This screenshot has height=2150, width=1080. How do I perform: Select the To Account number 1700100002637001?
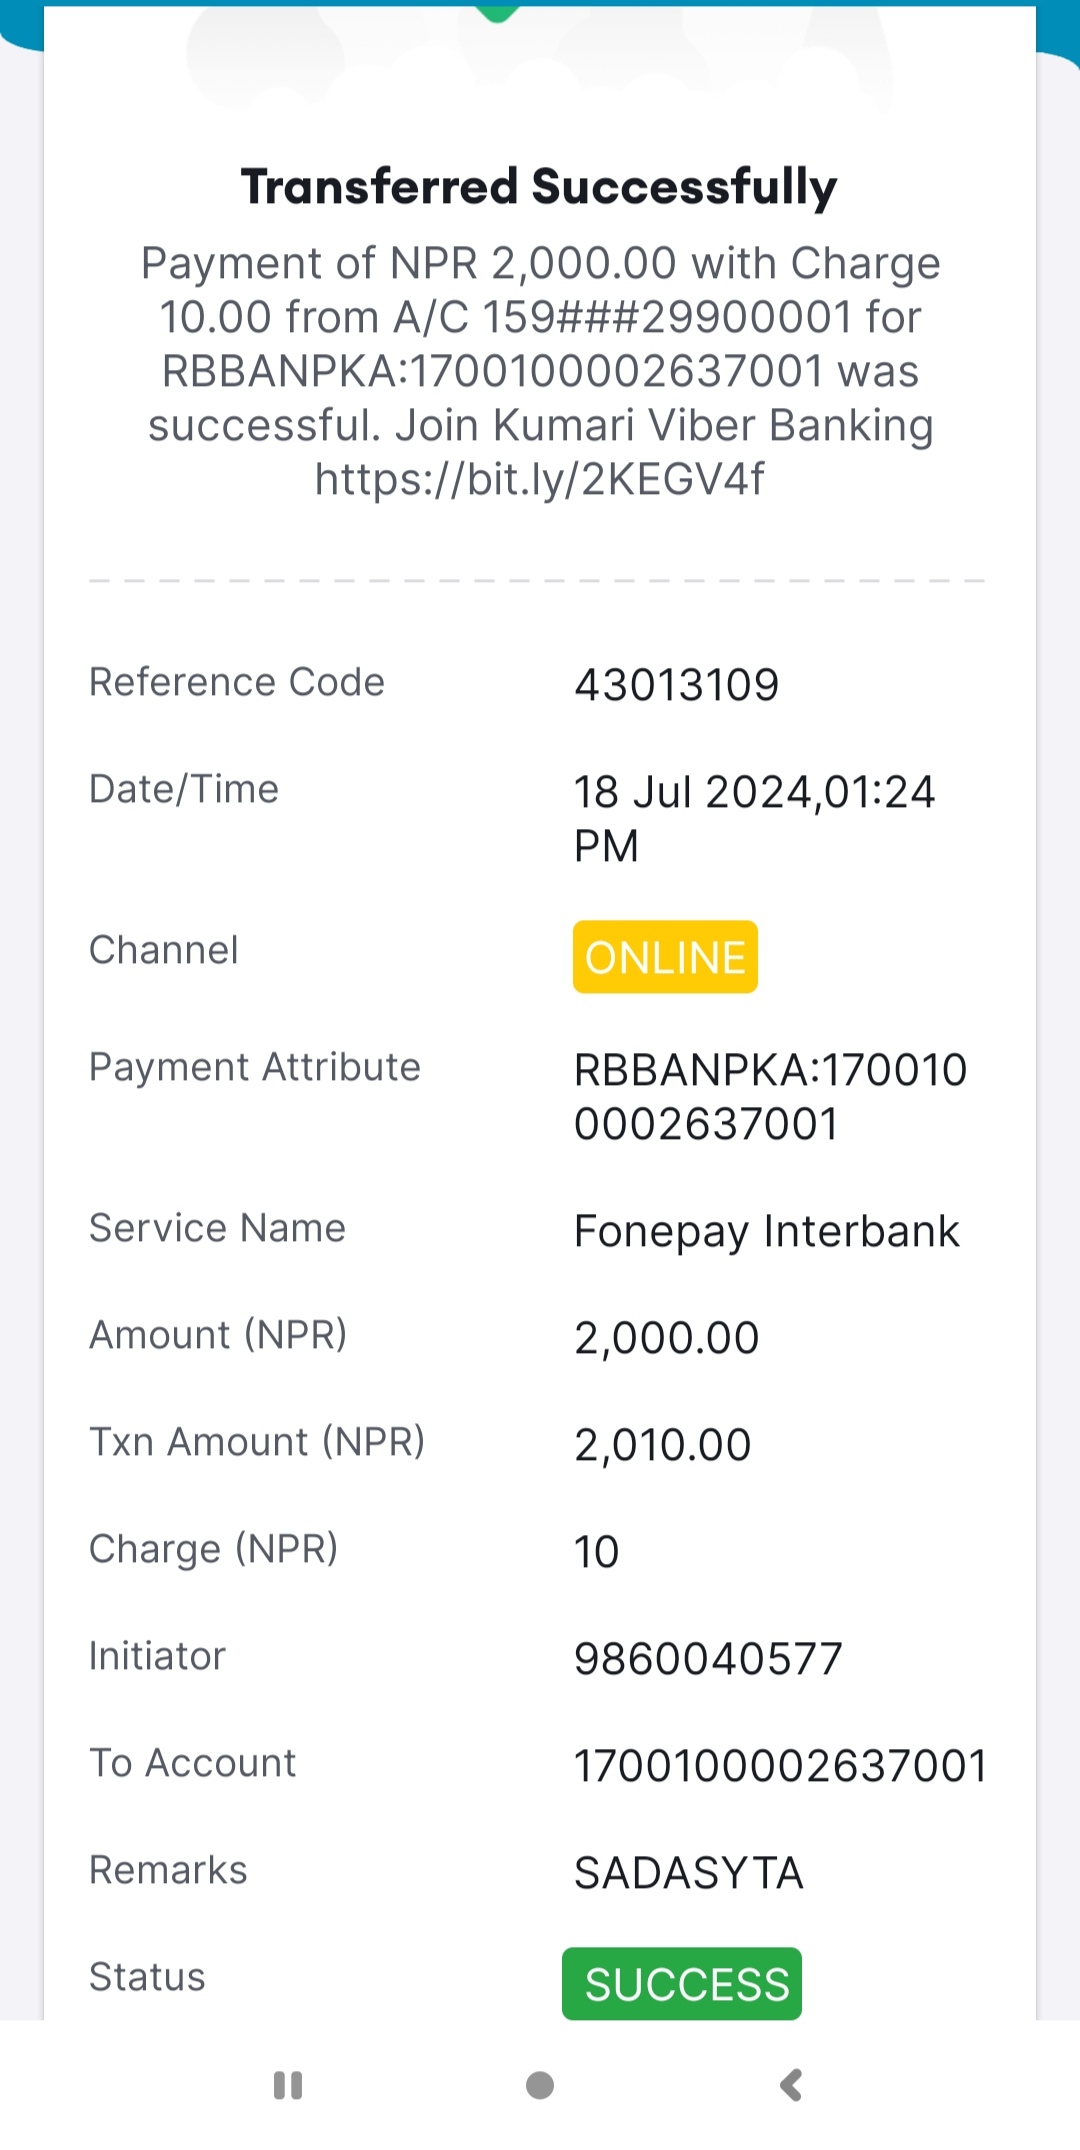(x=780, y=1766)
